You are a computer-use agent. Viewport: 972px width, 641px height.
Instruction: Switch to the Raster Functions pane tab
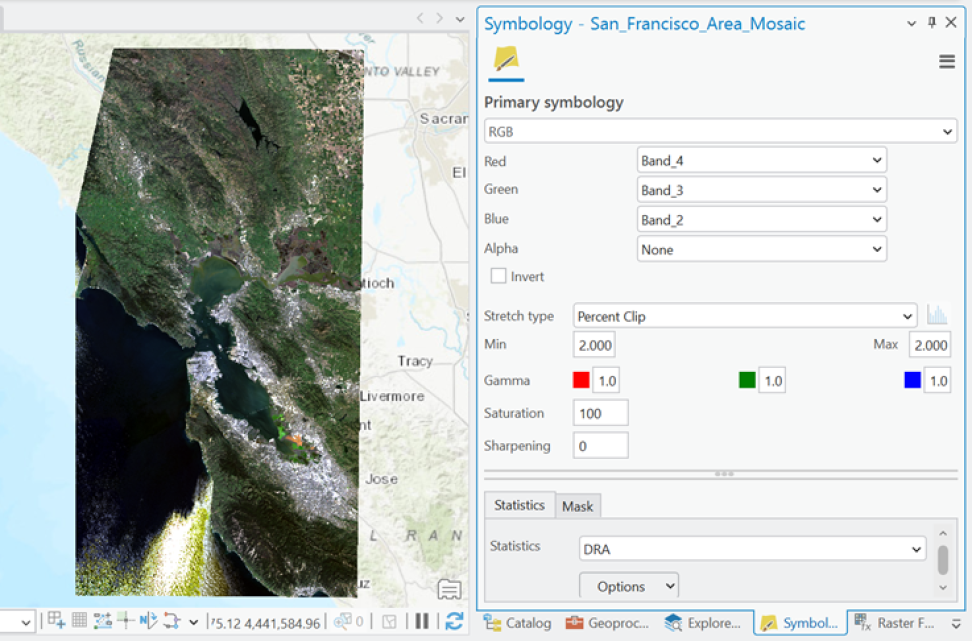pos(895,623)
